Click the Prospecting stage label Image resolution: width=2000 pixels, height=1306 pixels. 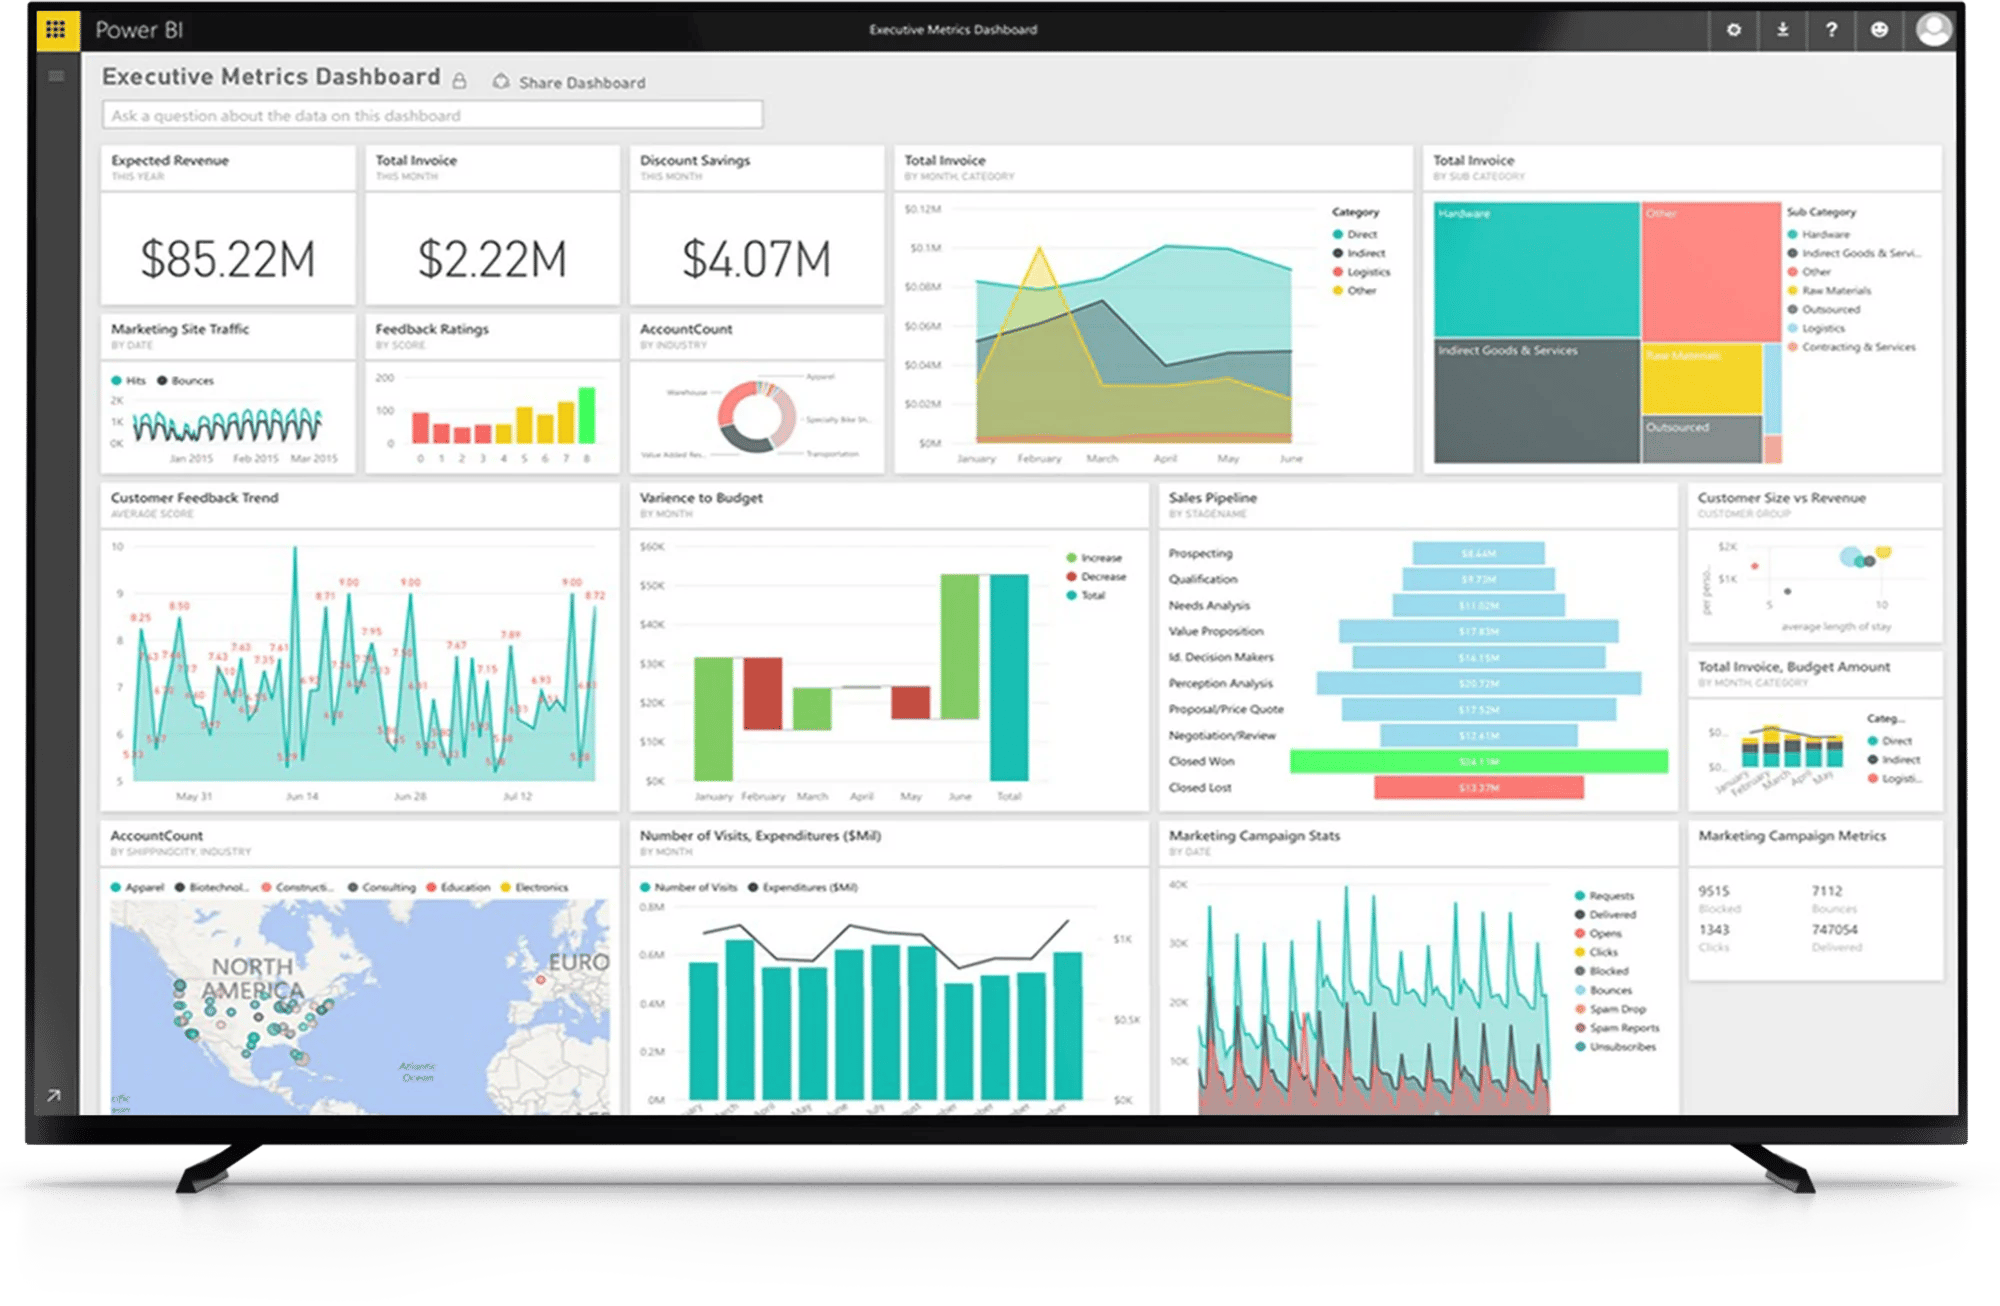pos(1200,553)
